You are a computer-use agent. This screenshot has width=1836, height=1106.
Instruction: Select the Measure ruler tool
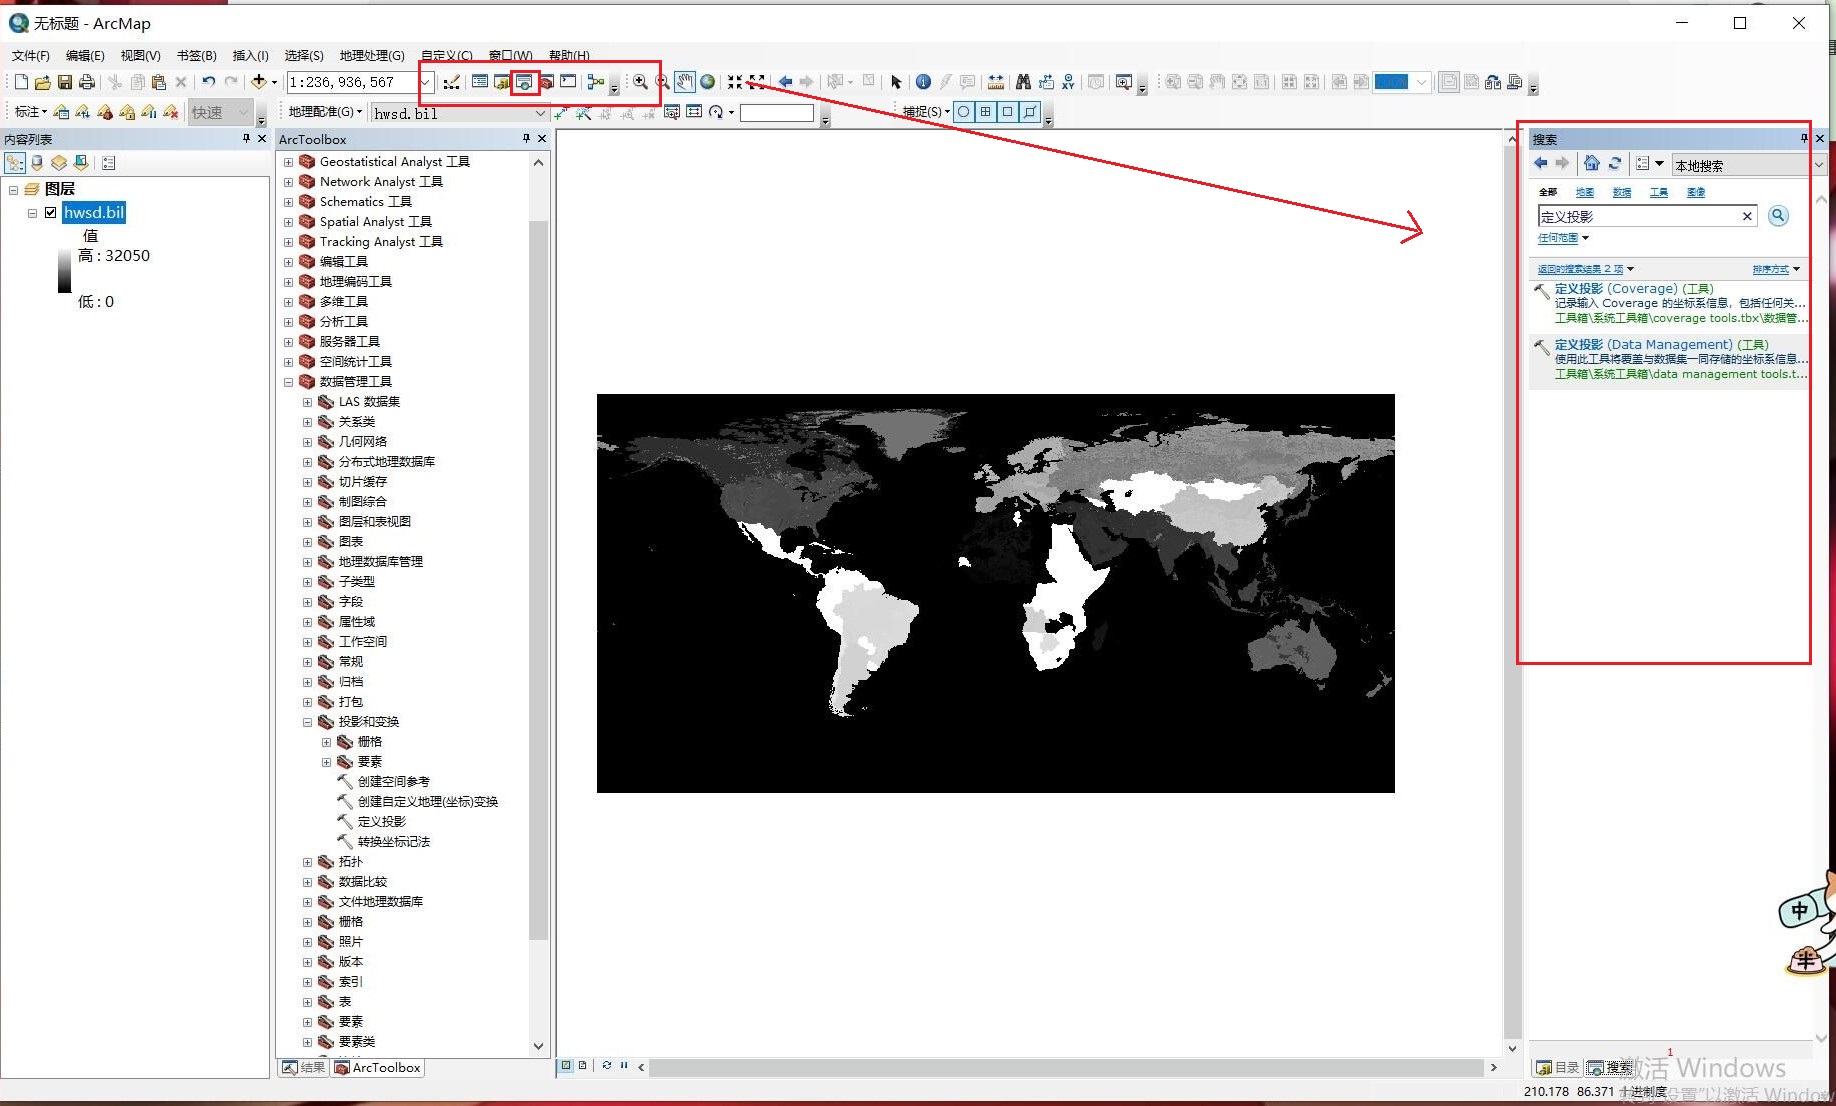tap(996, 82)
